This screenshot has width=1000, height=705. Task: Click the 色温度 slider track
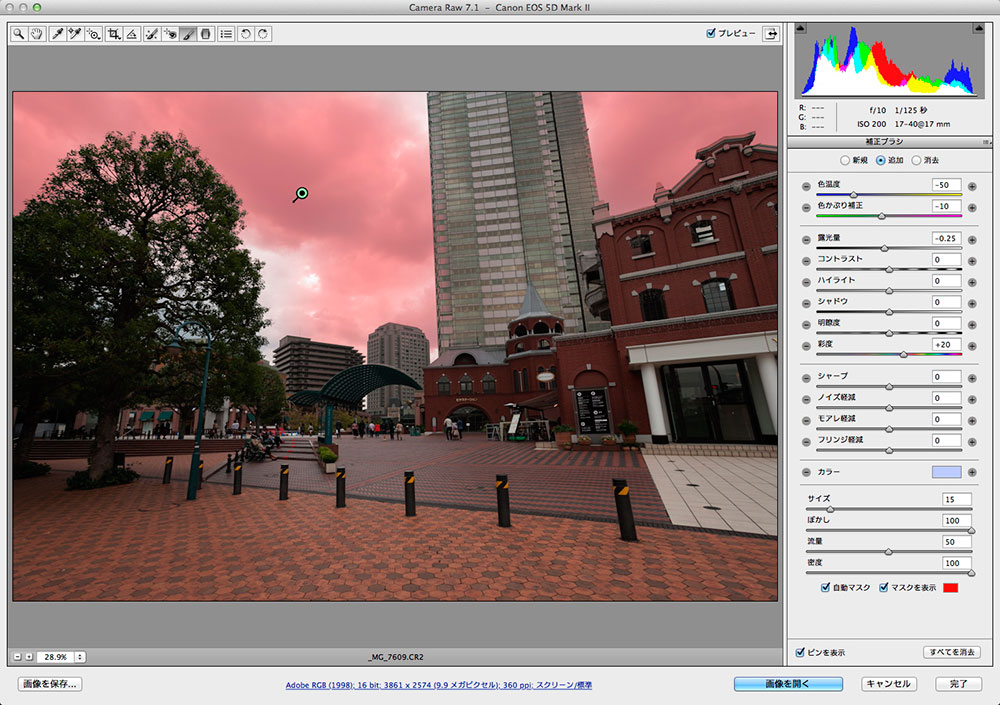point(889,195)
